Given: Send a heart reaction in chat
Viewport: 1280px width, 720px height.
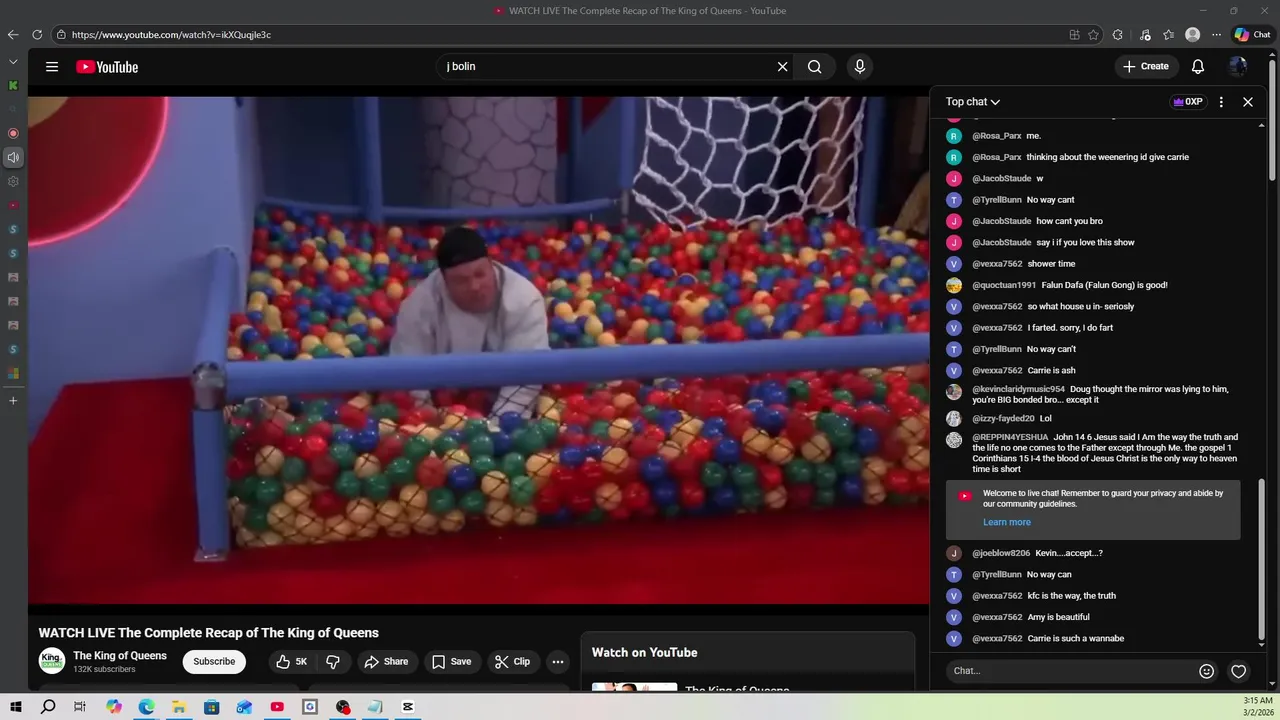Looking at the screenshot, I should pyautogui.click(x=1238, y=671).
